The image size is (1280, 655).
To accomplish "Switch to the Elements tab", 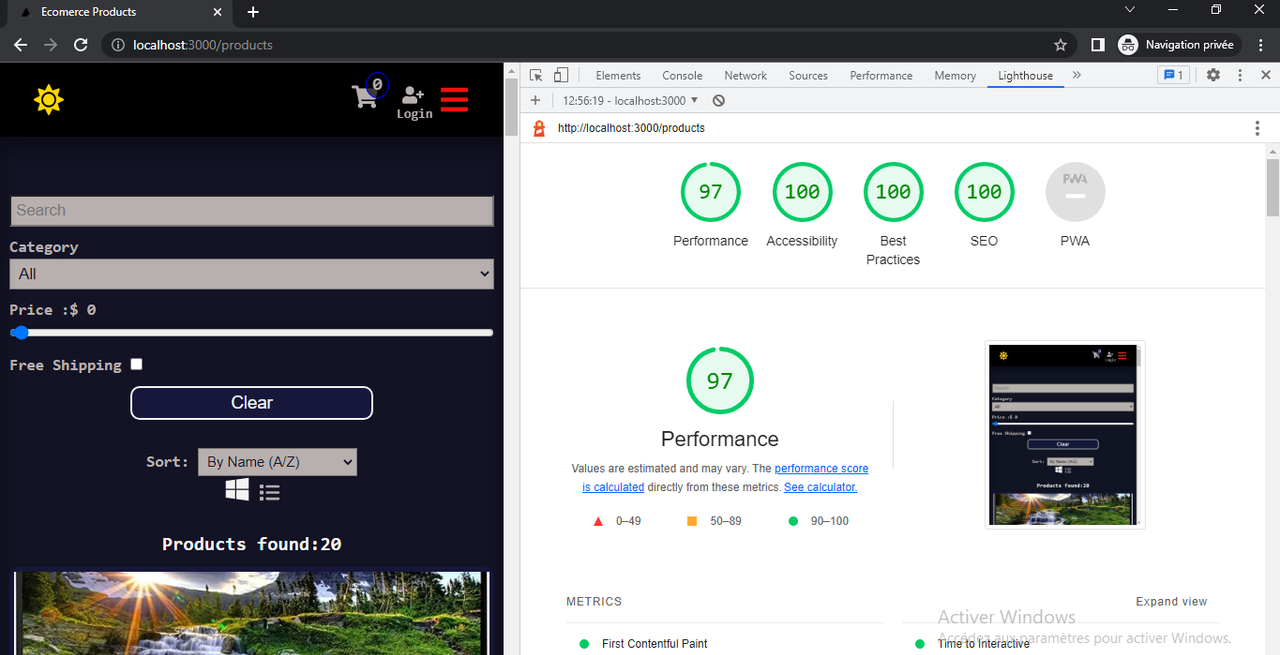I will pyautogui.click(x=618, y=75).
